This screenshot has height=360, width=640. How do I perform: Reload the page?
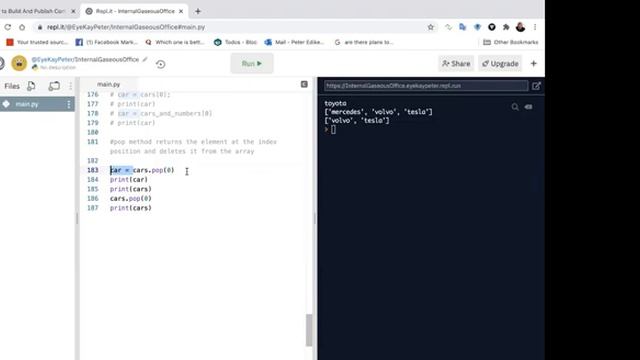coord(8,27)
